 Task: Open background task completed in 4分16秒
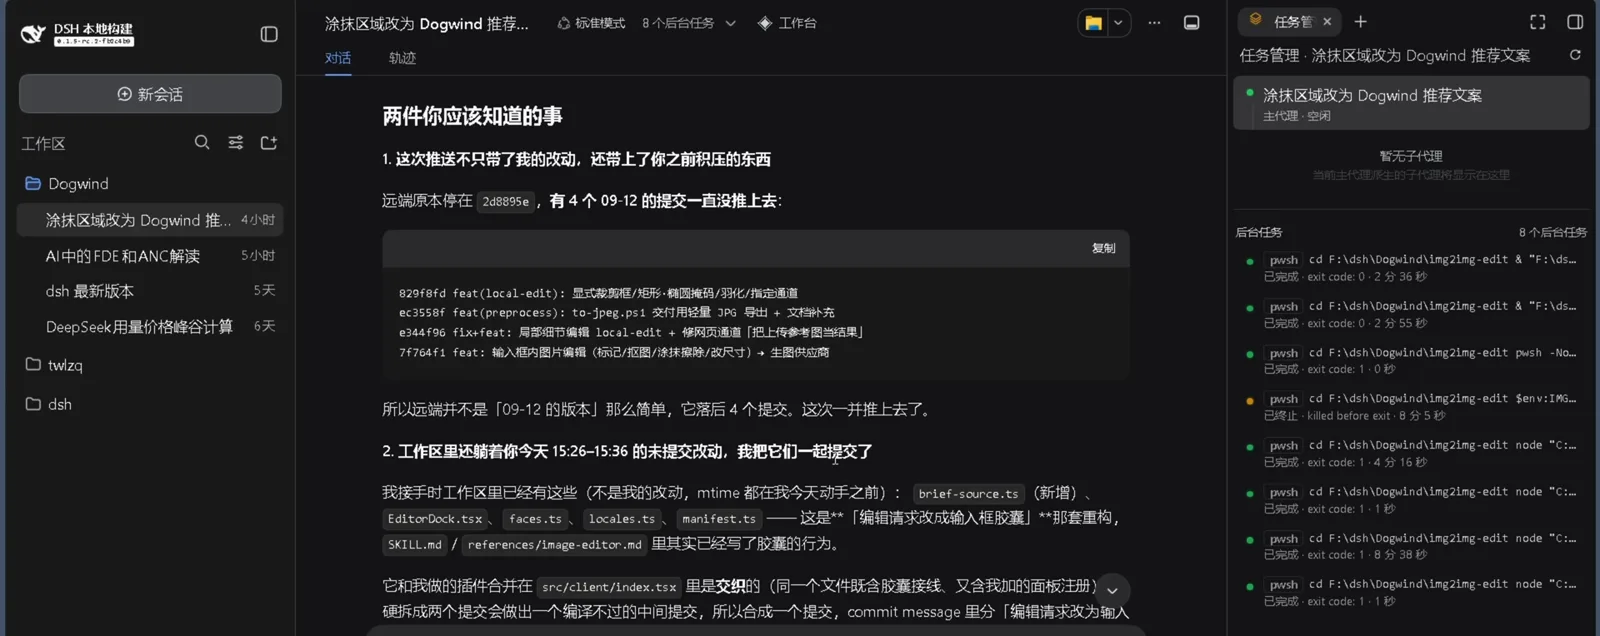coord(1411,453)
